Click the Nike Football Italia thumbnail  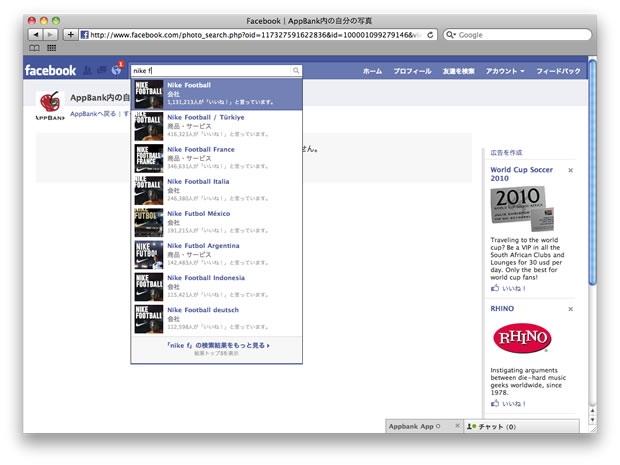point(149,191)
